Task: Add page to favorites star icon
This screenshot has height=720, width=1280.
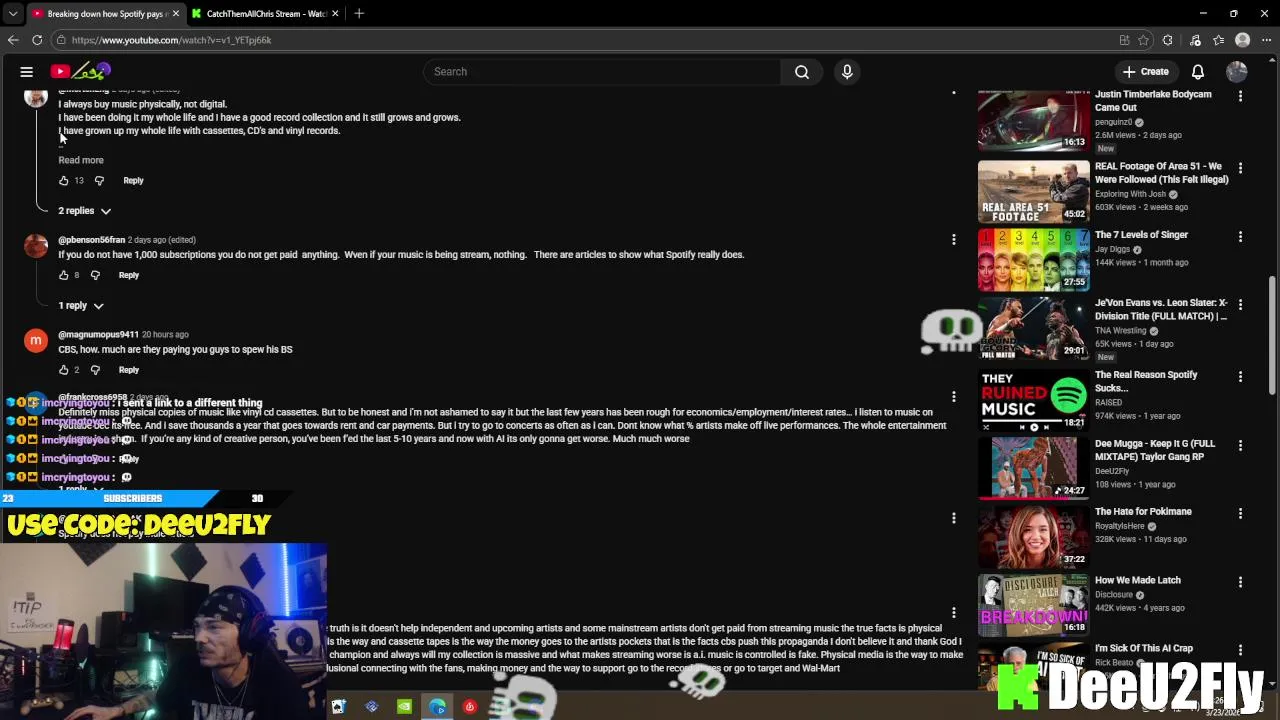Action: [1144, 40]
